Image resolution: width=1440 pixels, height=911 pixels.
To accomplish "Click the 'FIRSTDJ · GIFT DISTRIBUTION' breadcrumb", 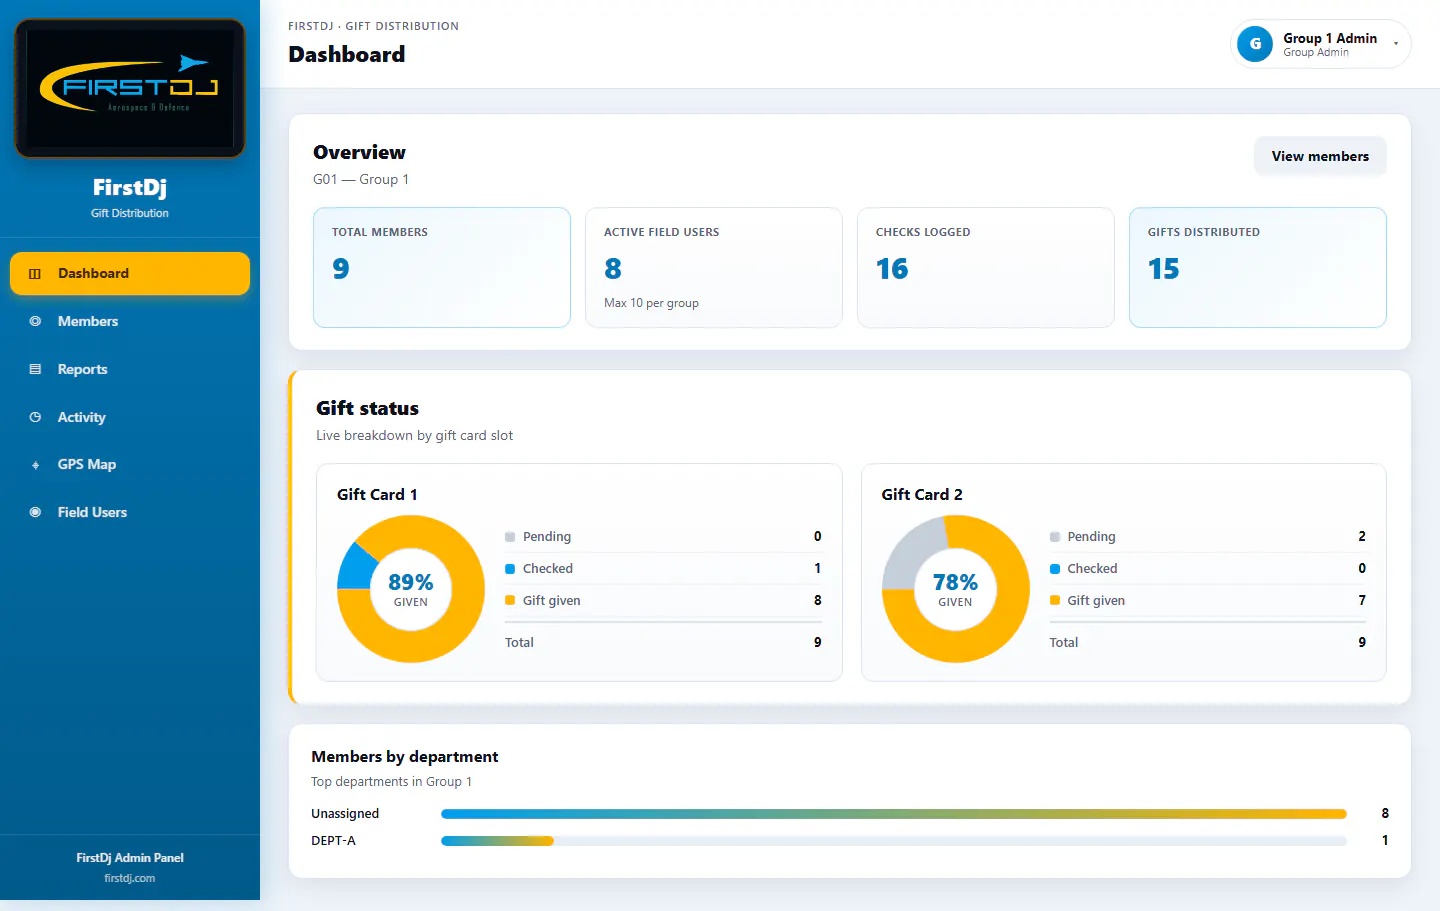I will click(374, 26).
